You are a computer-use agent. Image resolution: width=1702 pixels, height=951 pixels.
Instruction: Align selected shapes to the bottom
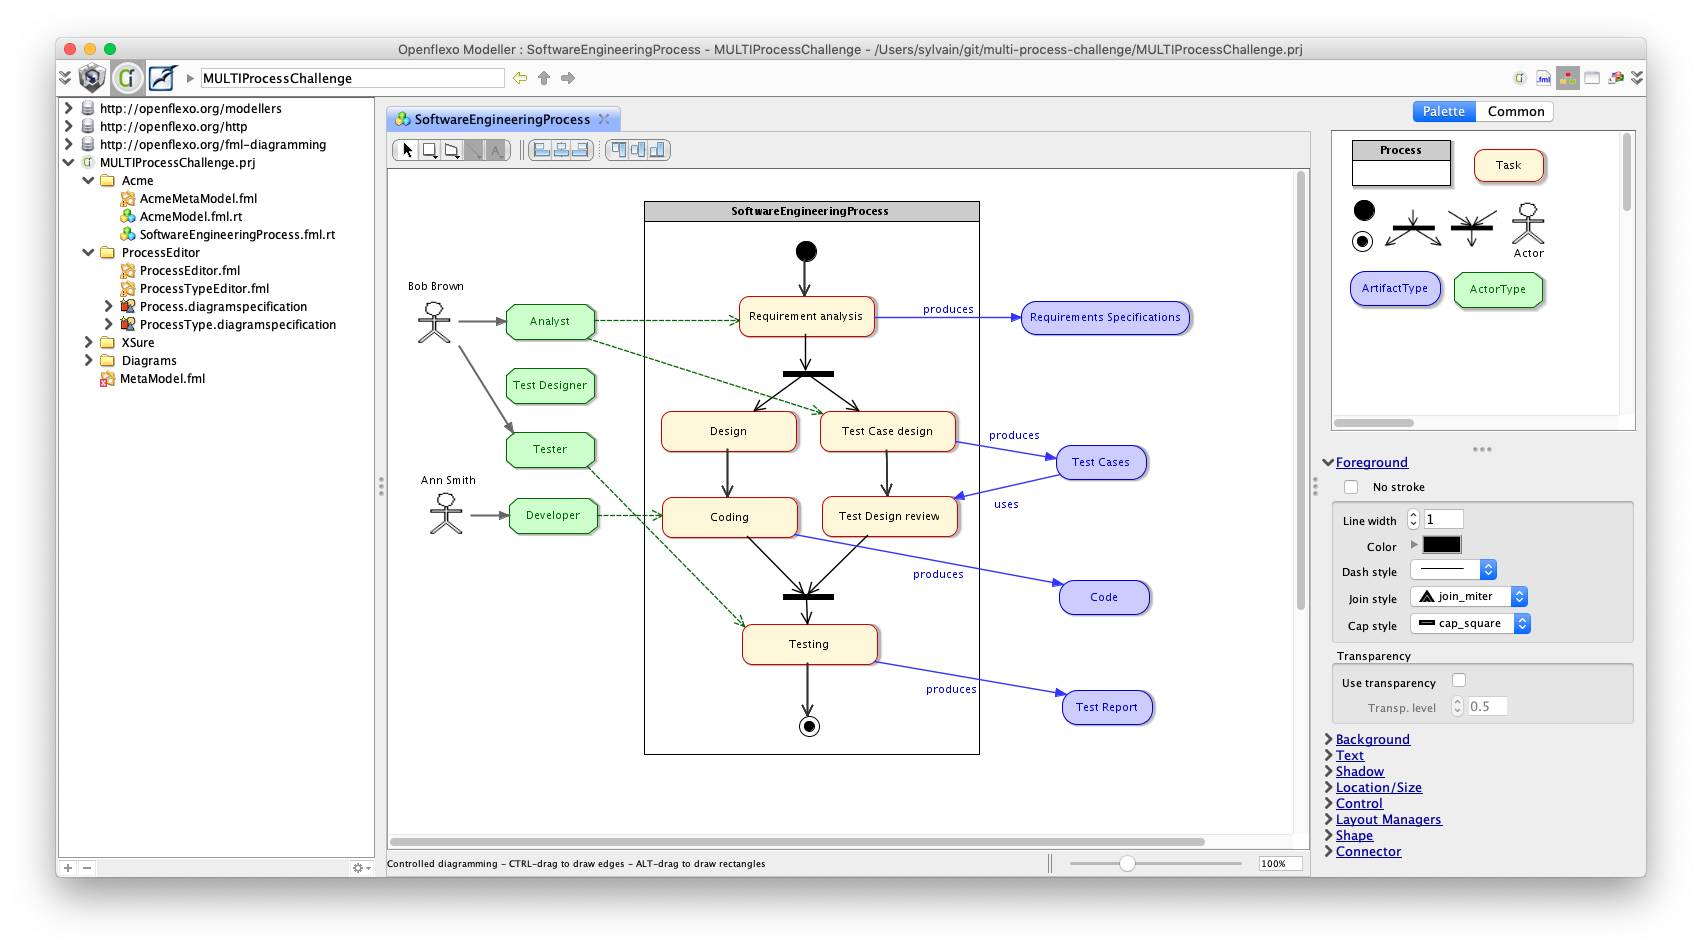[x=657, y=150]
